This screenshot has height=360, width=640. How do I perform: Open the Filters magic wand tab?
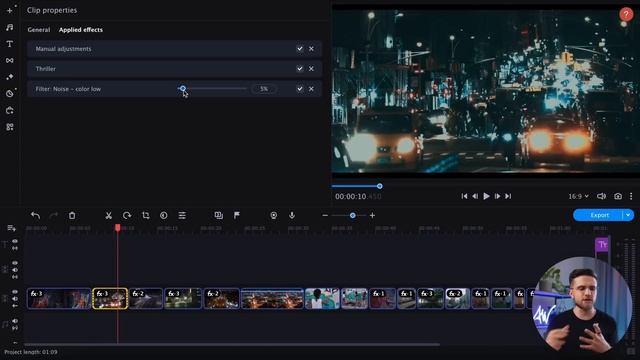[x=9, y=77]
